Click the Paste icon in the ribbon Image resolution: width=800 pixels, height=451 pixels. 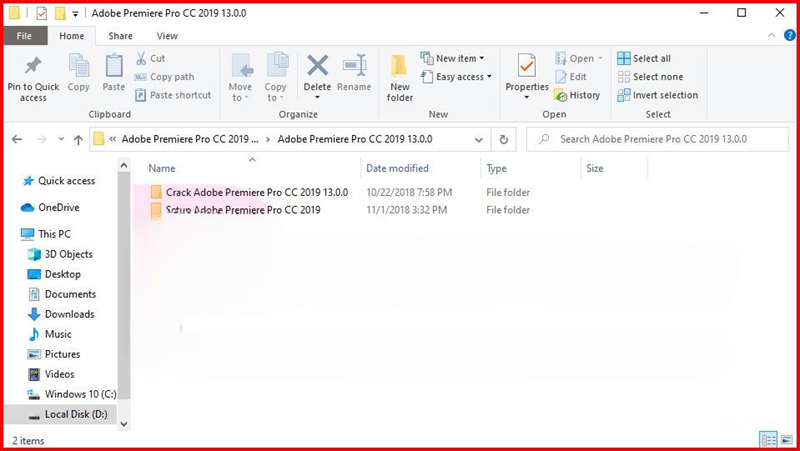pos(114,68)
